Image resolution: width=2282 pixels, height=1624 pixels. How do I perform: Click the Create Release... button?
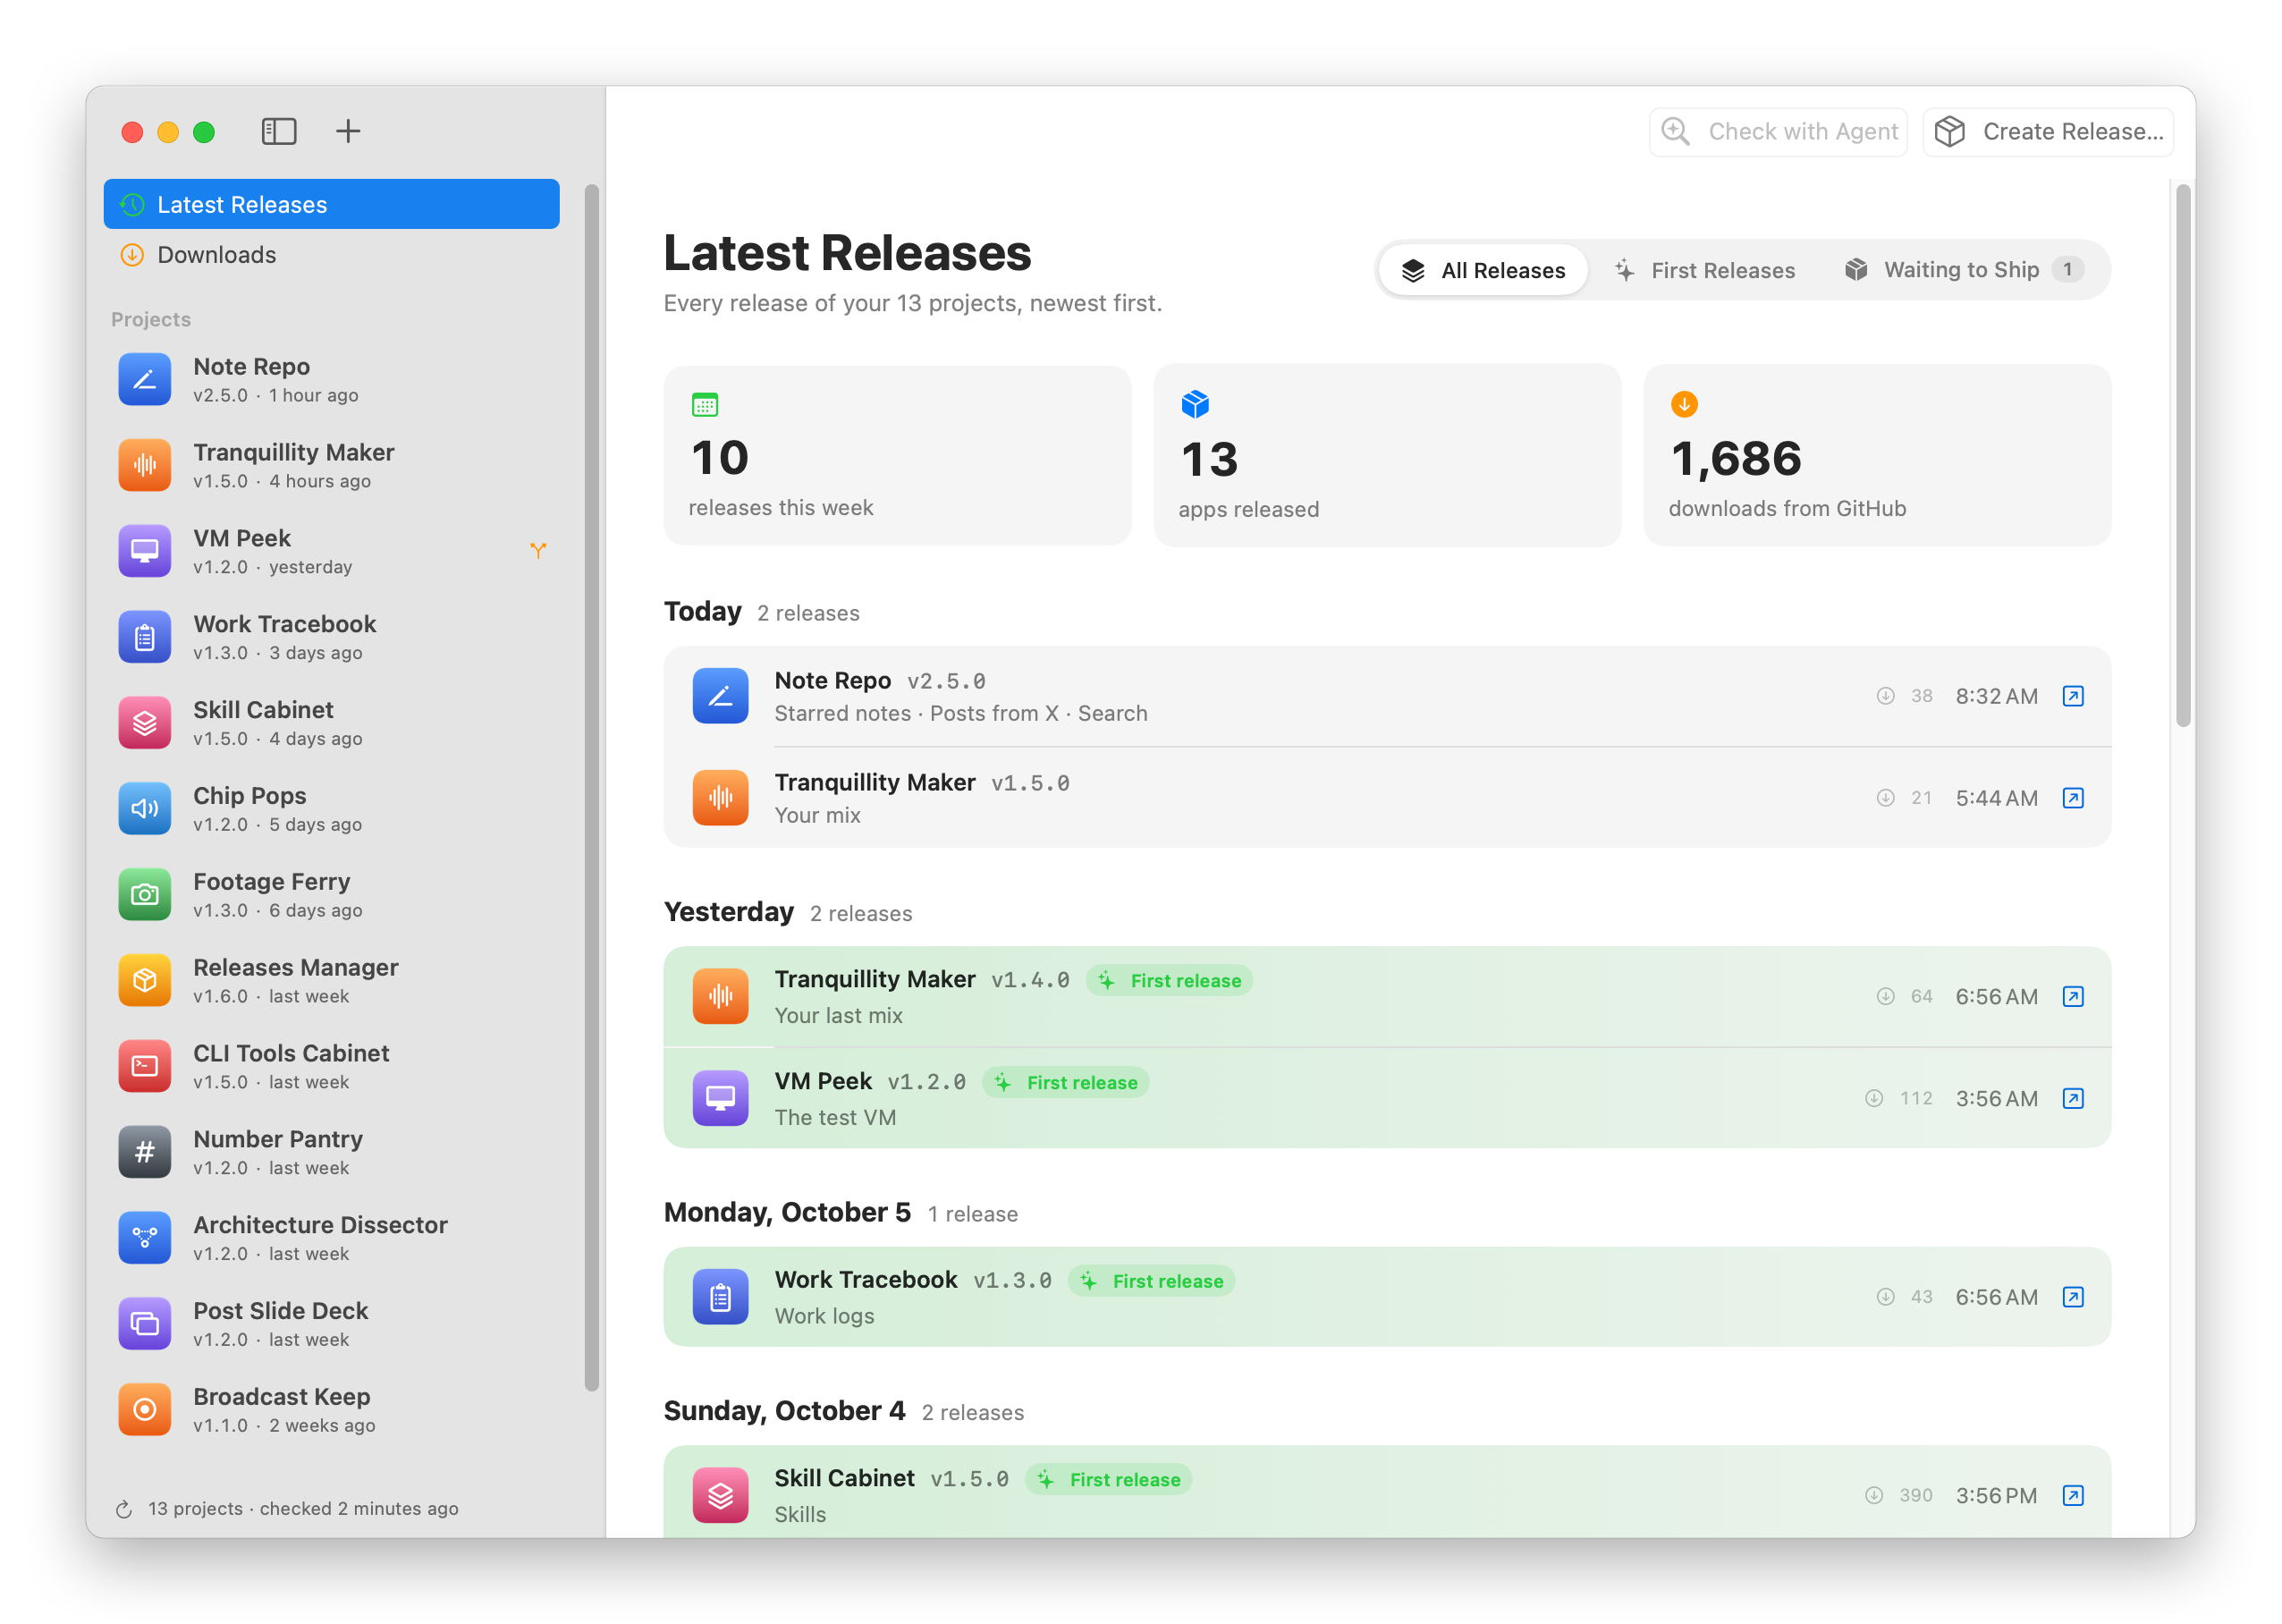pos(2048,131)
